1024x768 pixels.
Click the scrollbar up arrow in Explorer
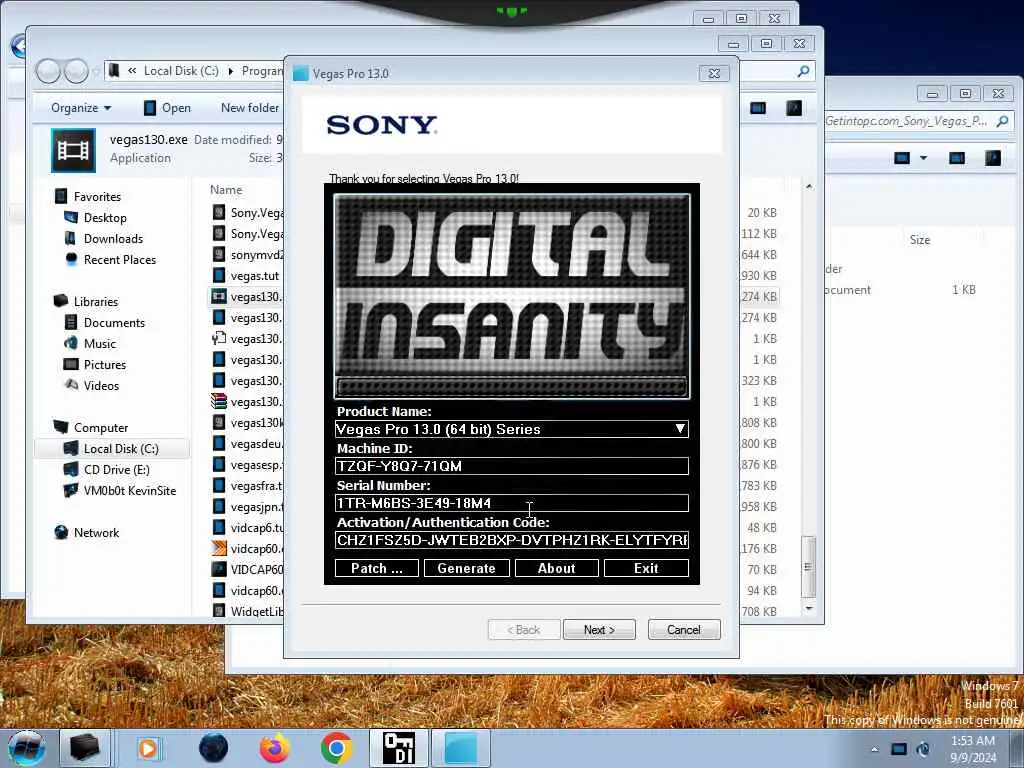pos(808,187)
